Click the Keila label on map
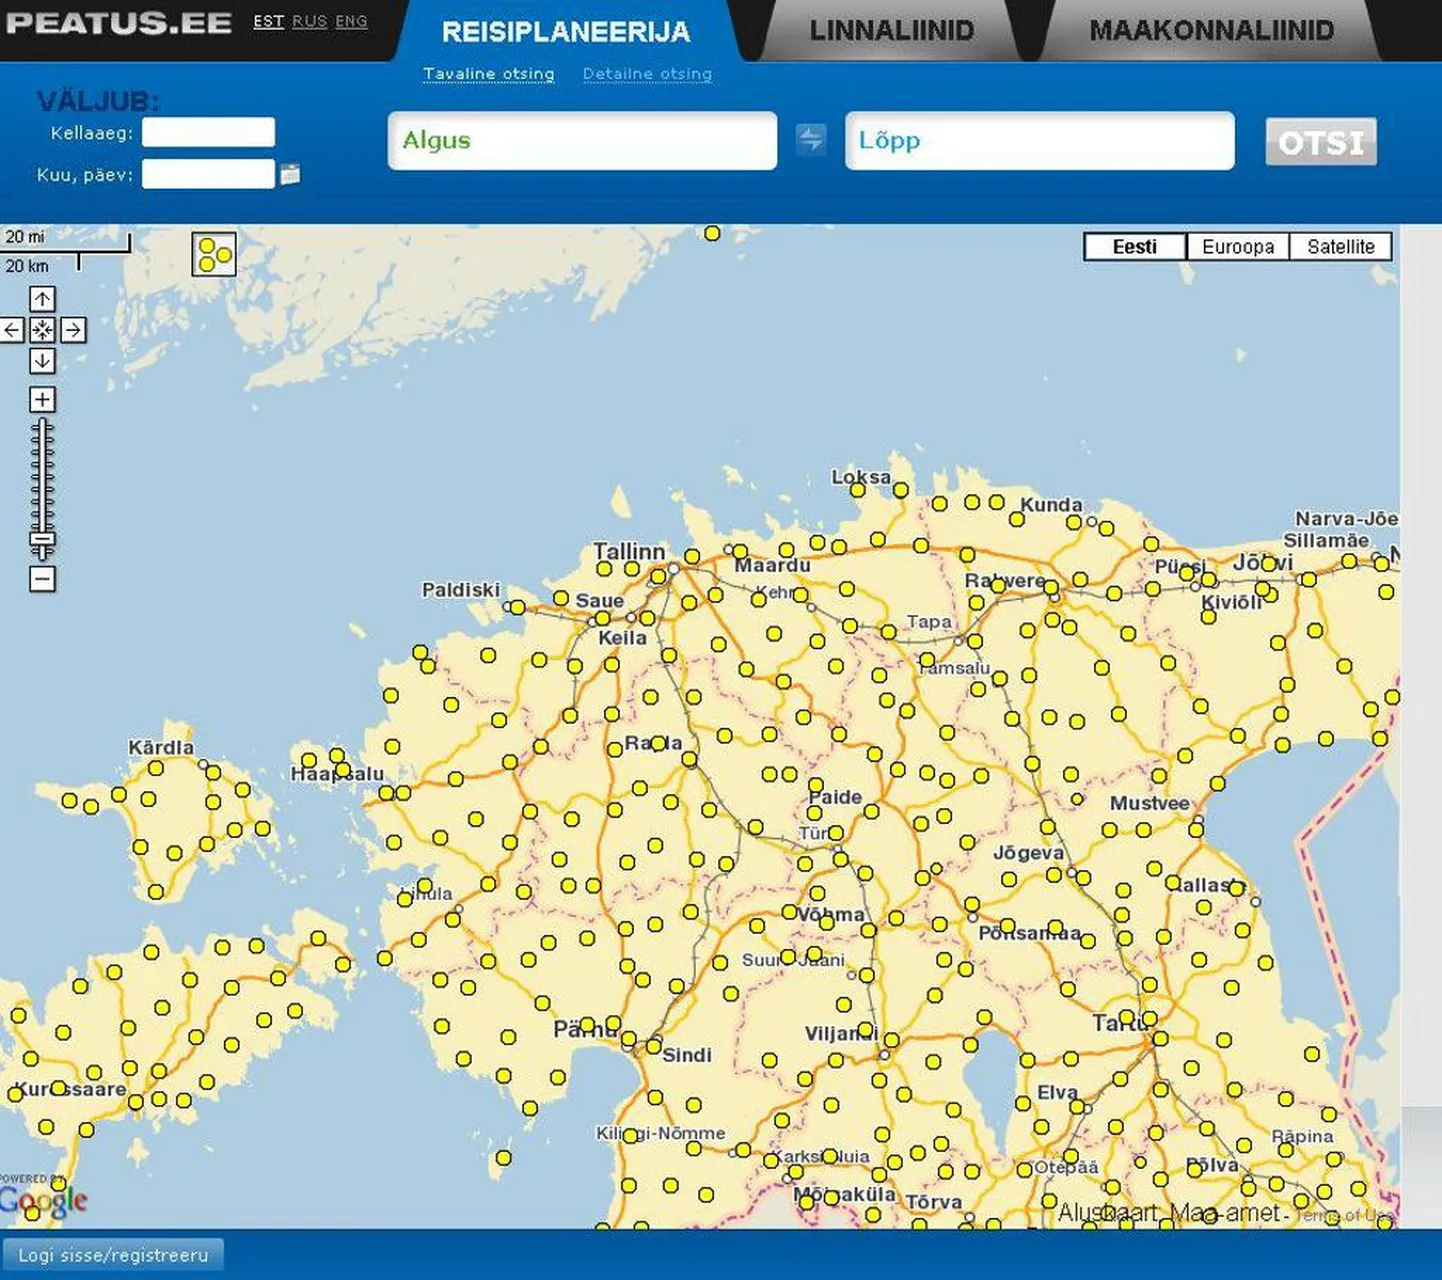The image size is (1442, 1280). point(622,638)
